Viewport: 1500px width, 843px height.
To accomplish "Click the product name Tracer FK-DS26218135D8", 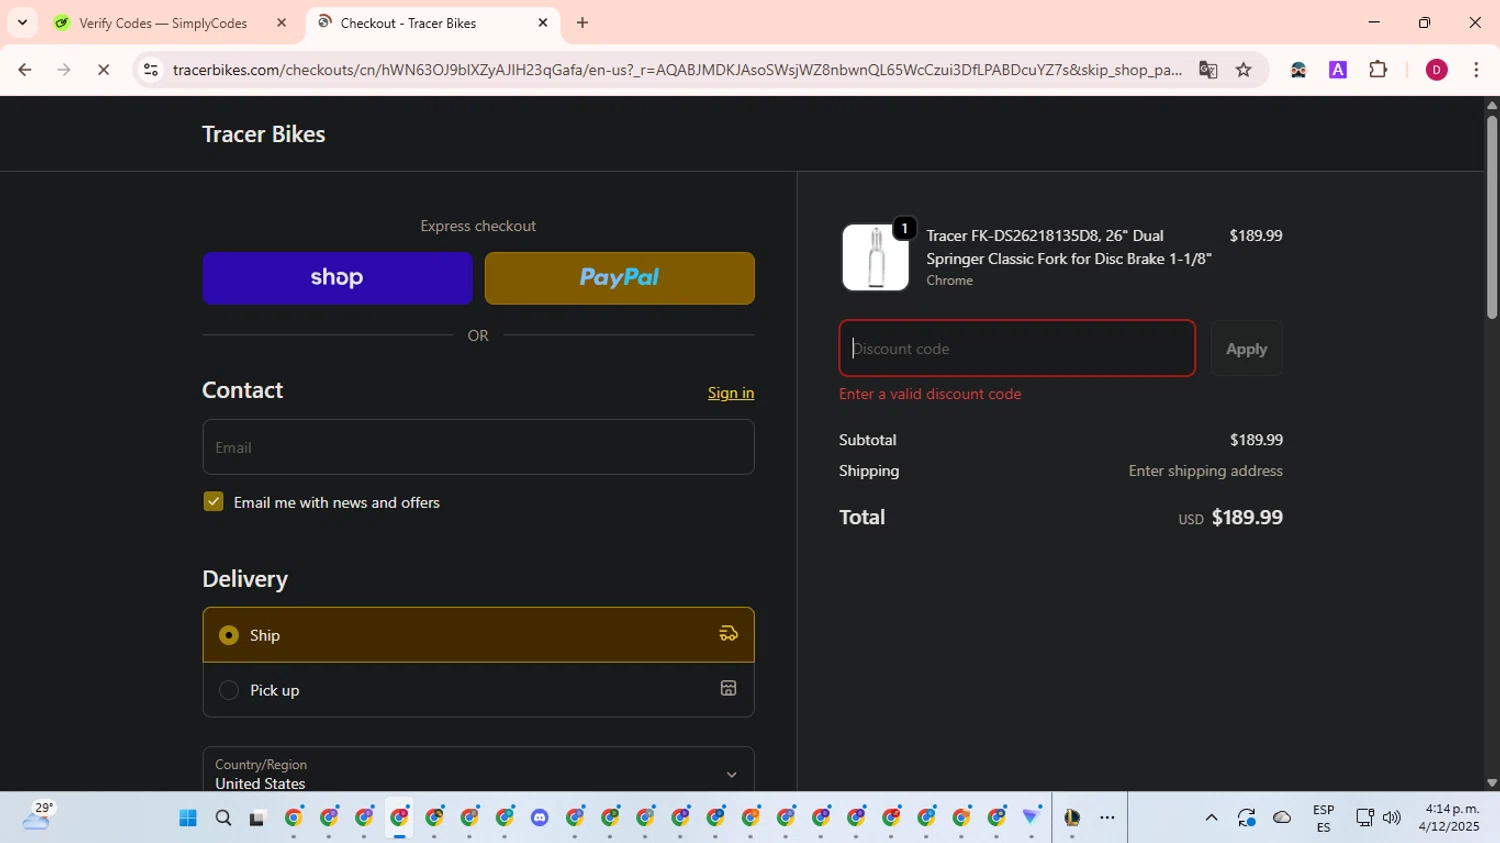I will pos(1069,247).
